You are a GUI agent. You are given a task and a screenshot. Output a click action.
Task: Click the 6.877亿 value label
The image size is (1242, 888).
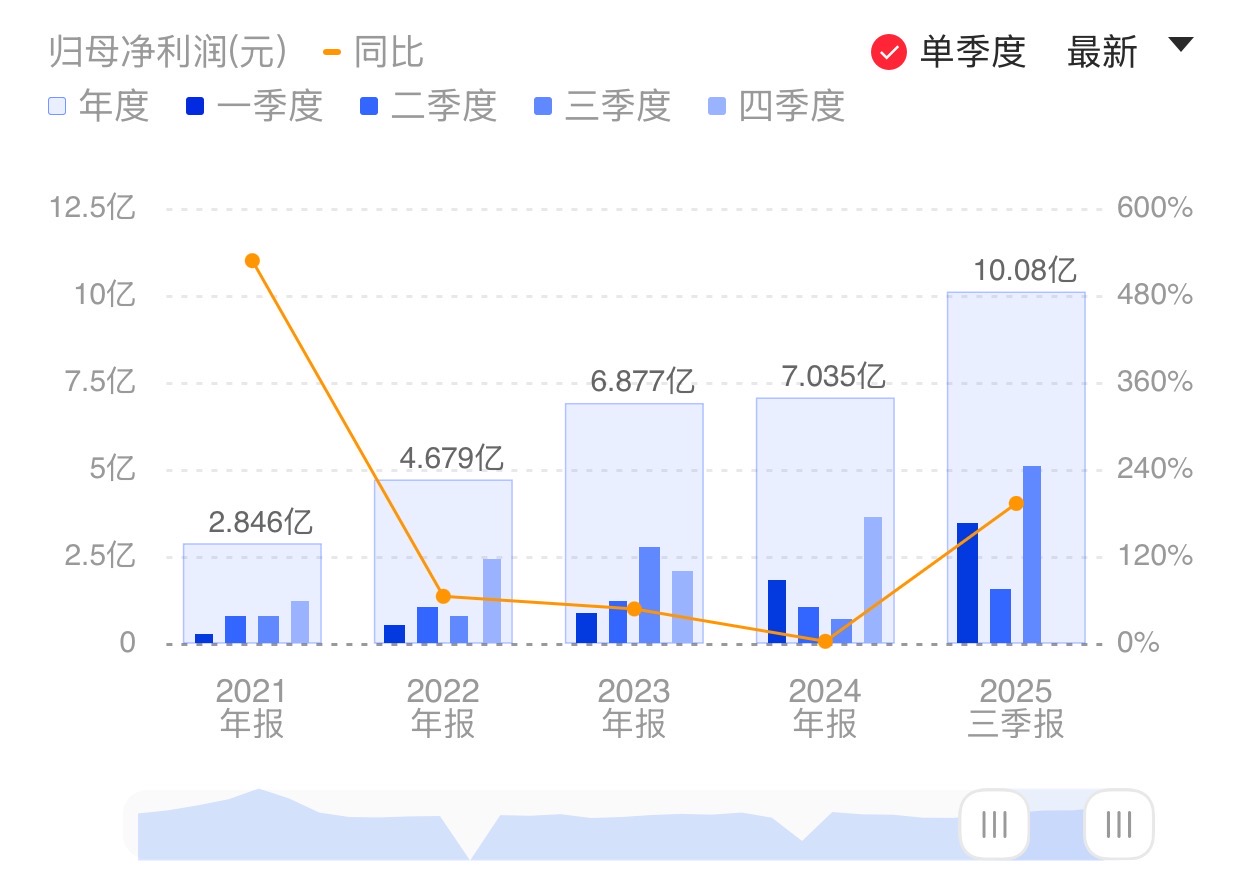[642, 381]
